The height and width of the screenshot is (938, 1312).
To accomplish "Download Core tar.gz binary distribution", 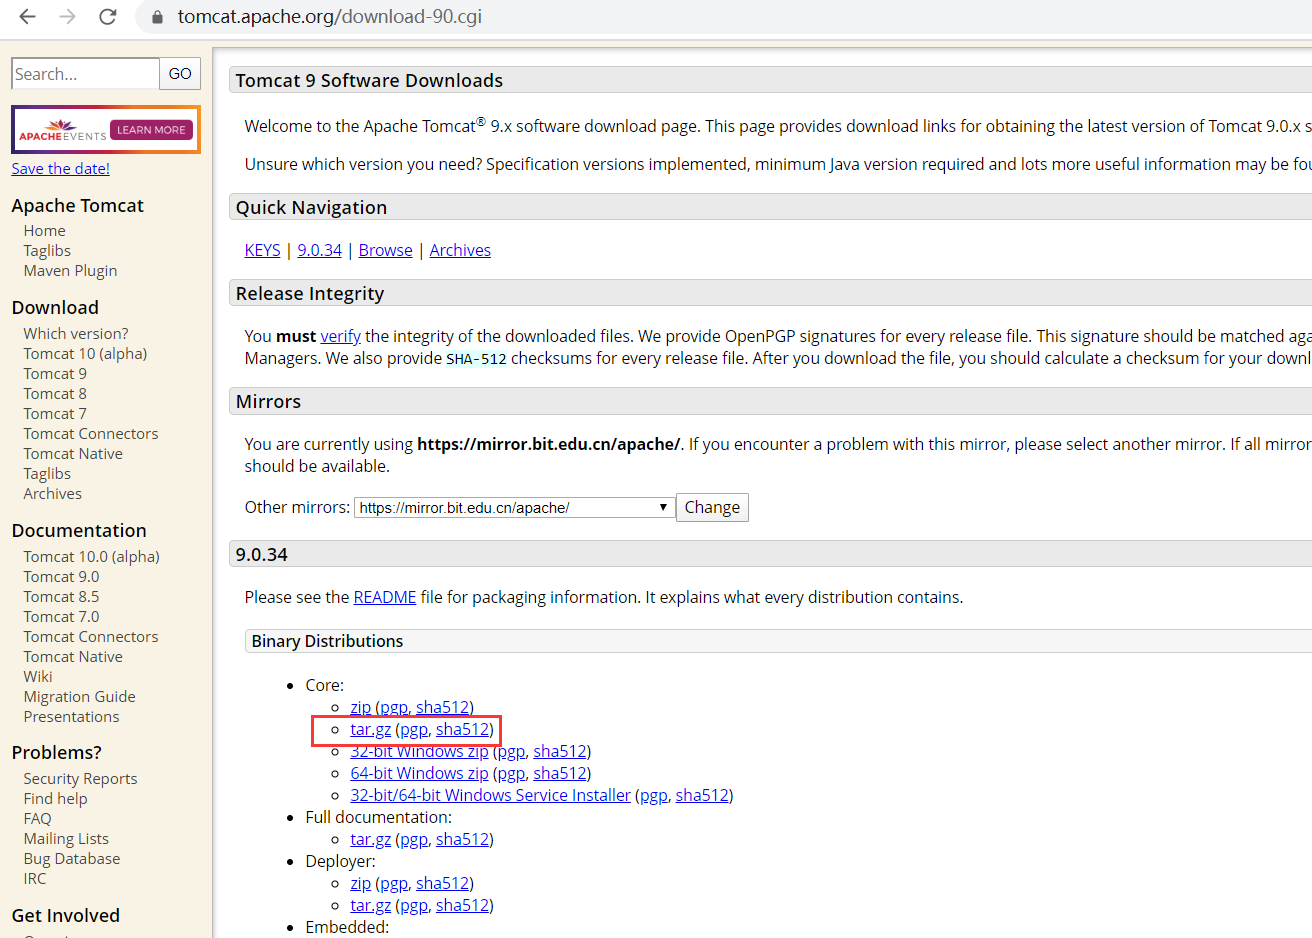I will pyautogui.click(x=370, y=730).
